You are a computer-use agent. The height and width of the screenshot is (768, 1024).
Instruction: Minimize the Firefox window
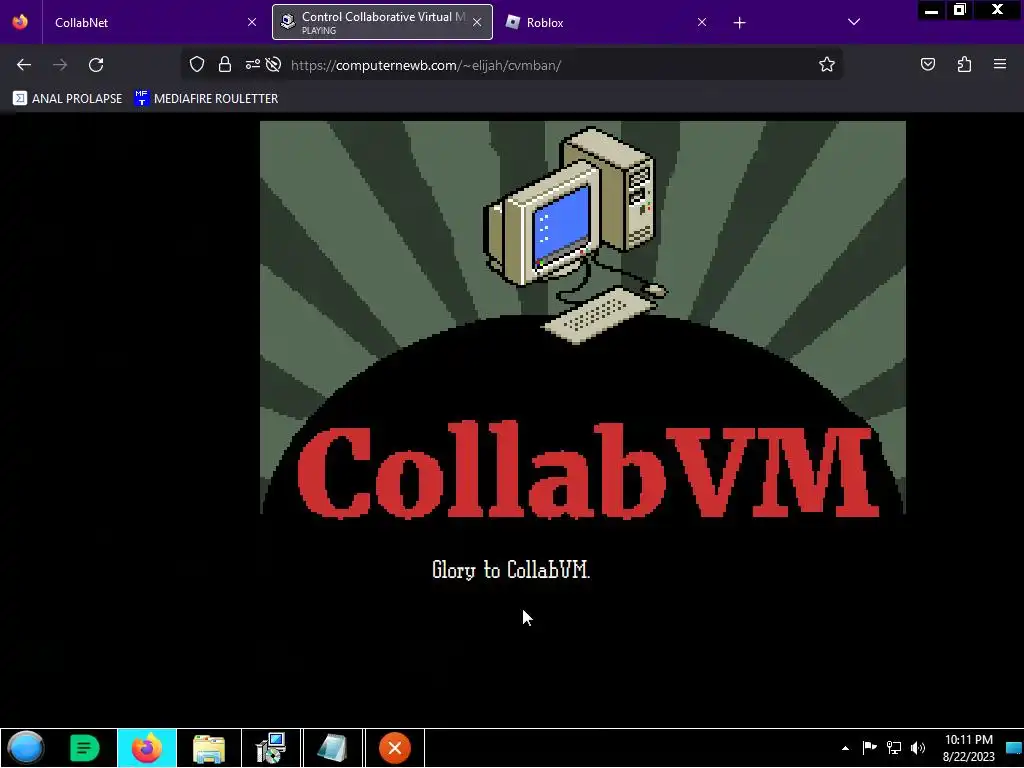(931, 10)
